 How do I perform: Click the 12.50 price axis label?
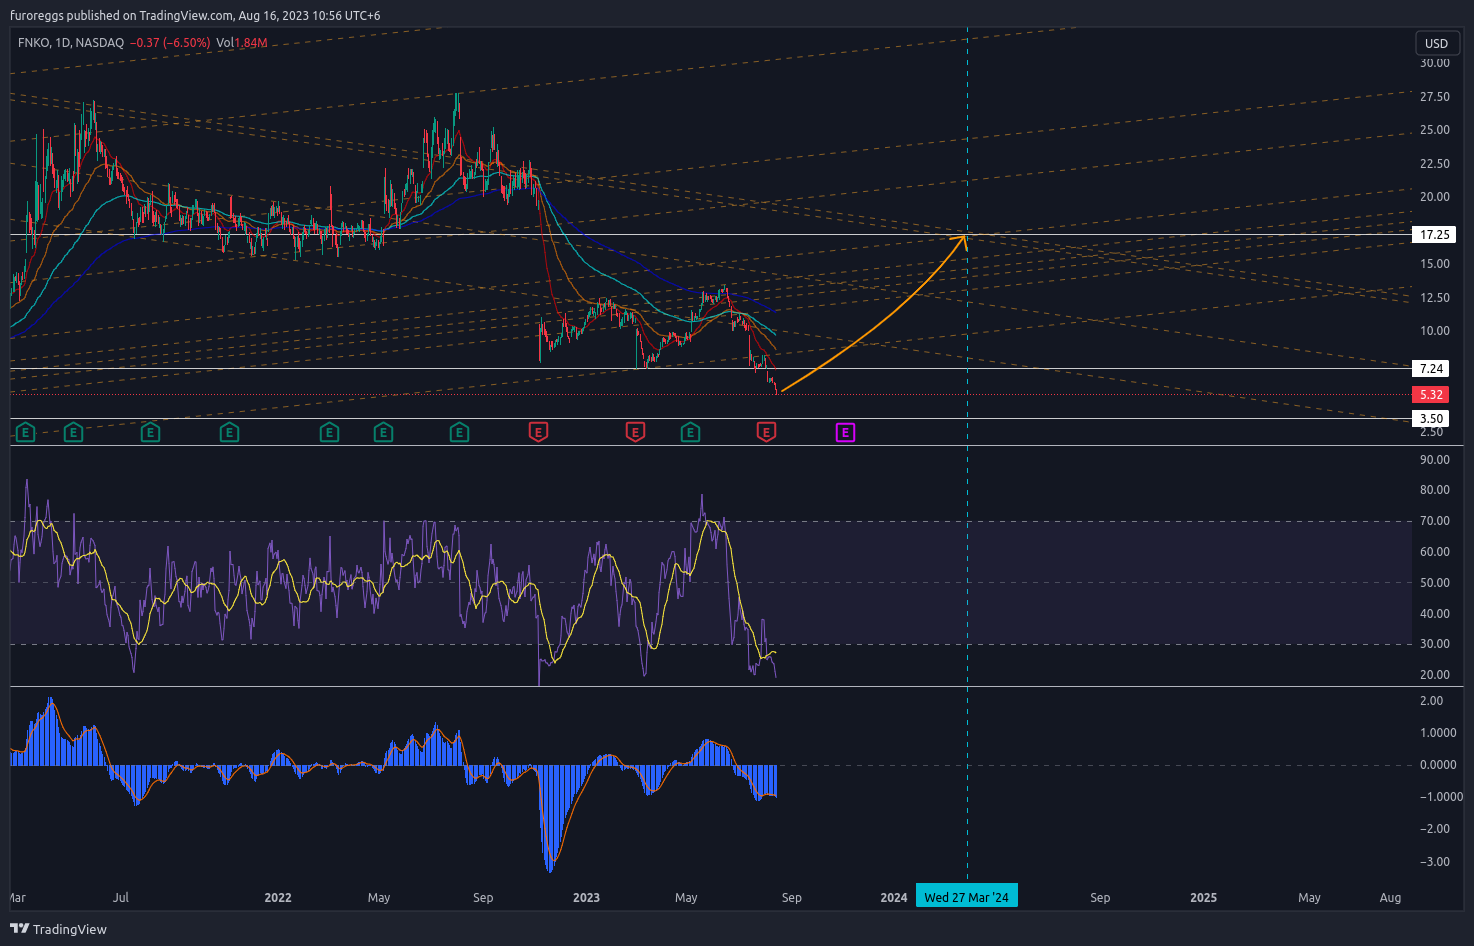(1435, 298)
